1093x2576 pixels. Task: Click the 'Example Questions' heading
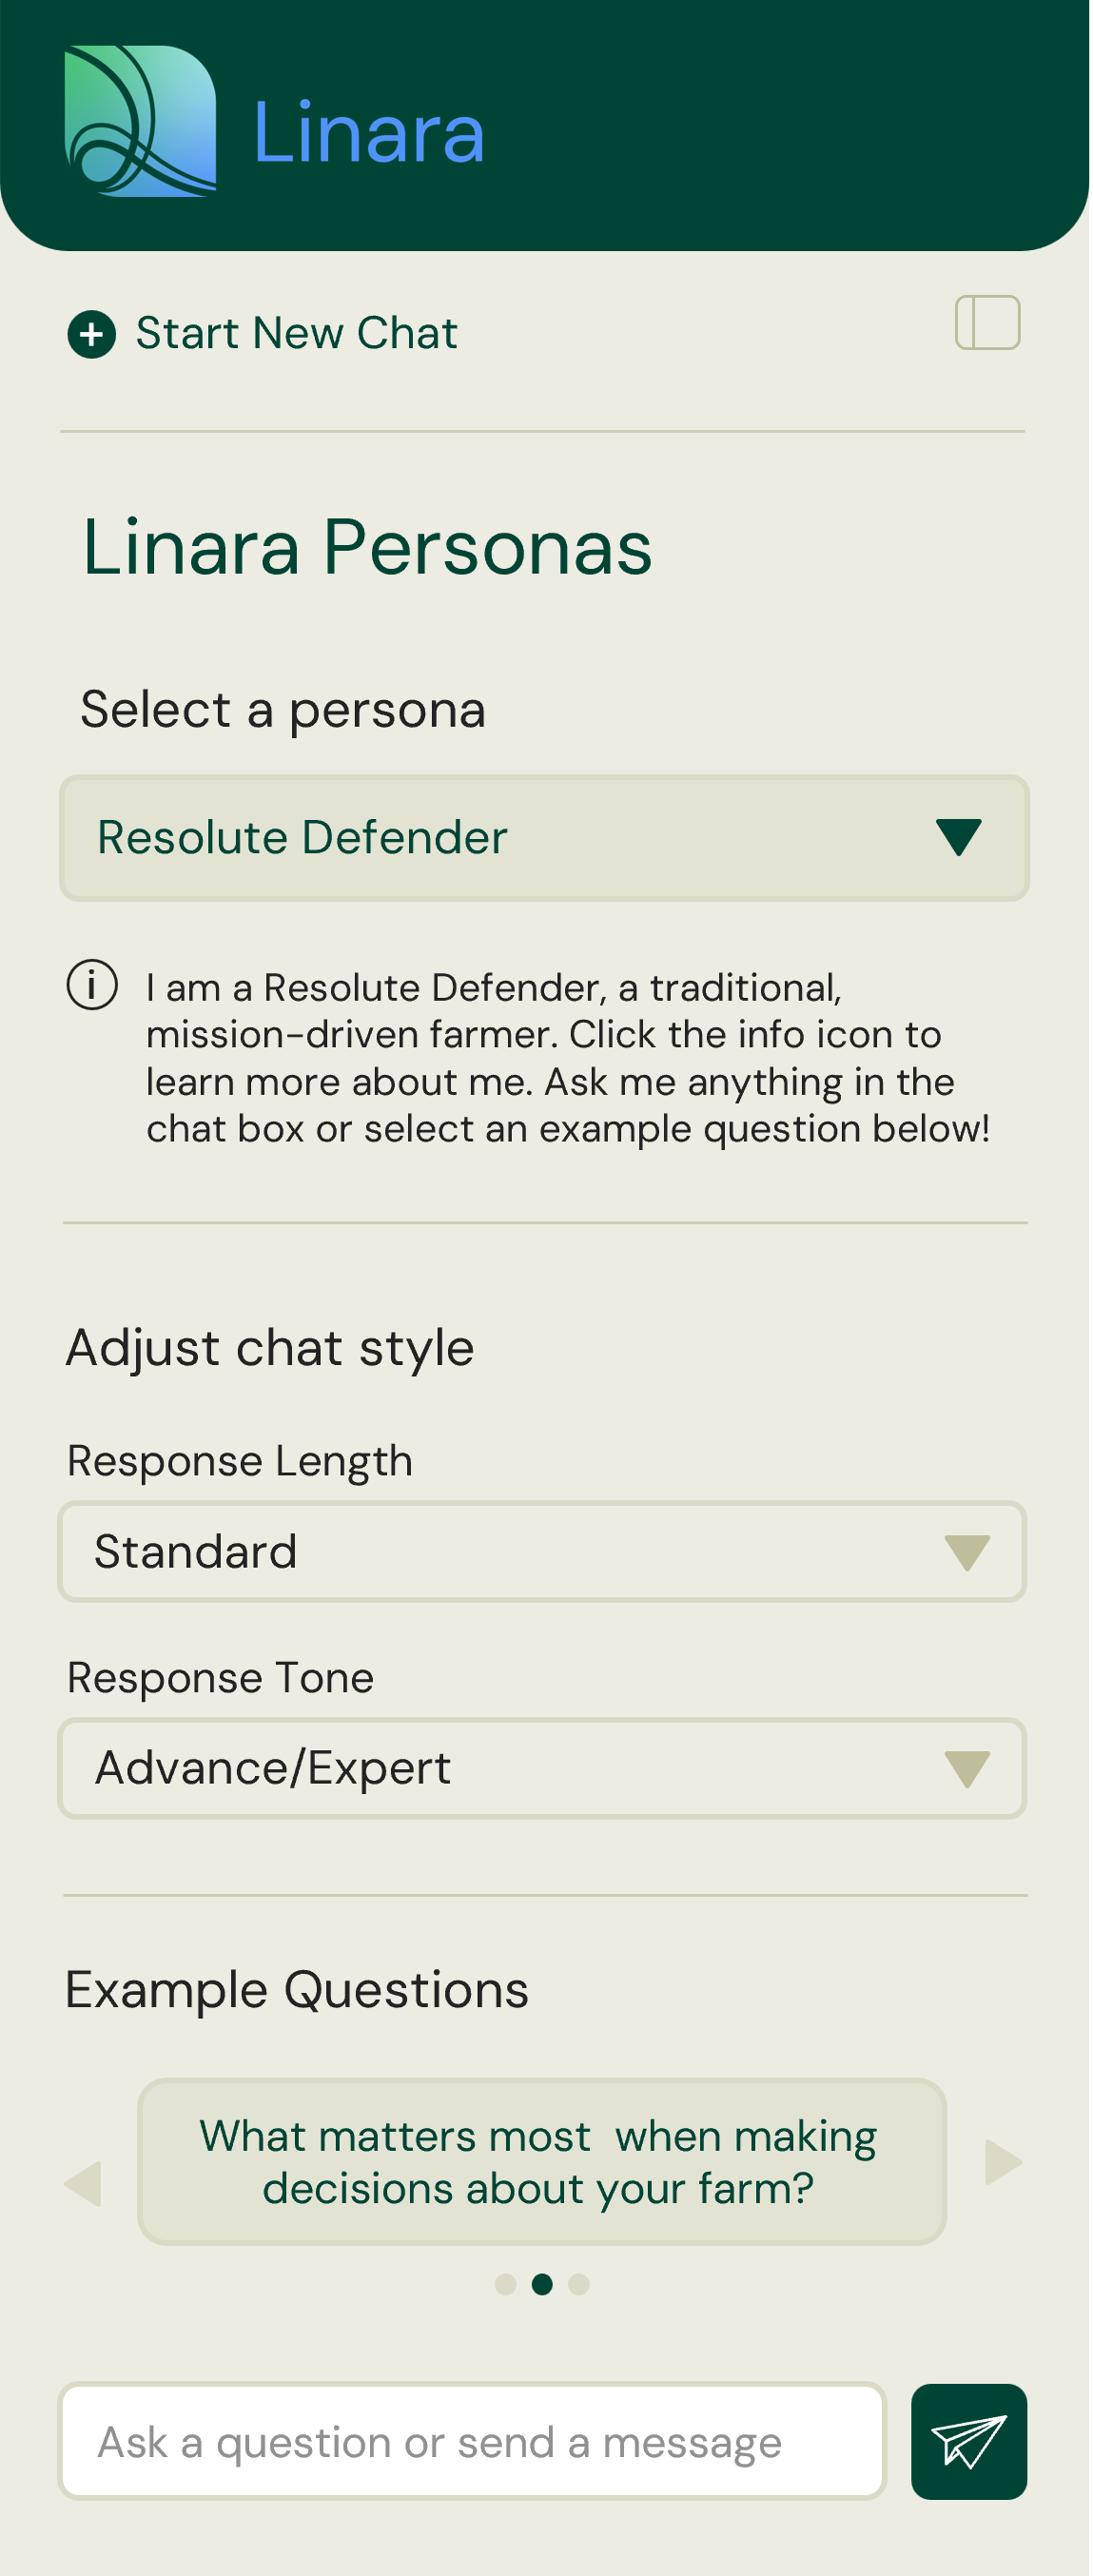pyautogui.click(x=297, y=1989)
